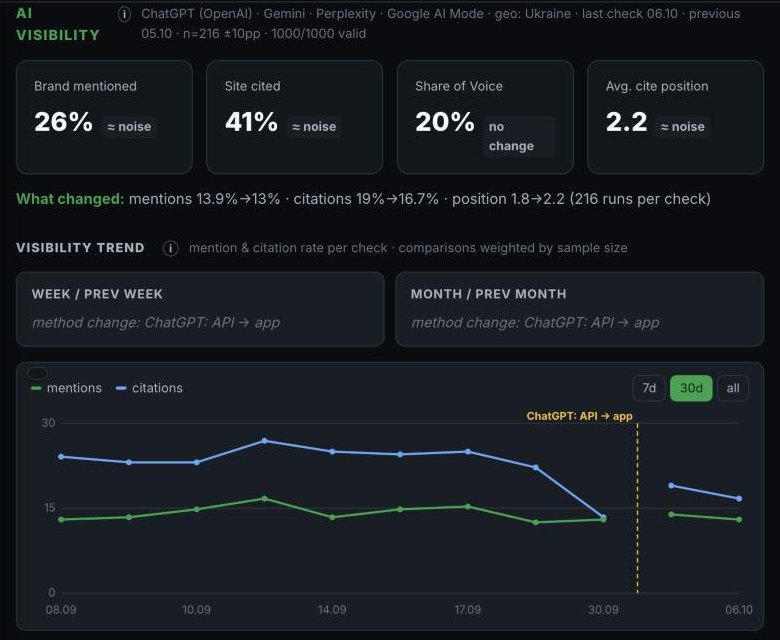Click the Week / Prev Week panel

pos(200,309)
